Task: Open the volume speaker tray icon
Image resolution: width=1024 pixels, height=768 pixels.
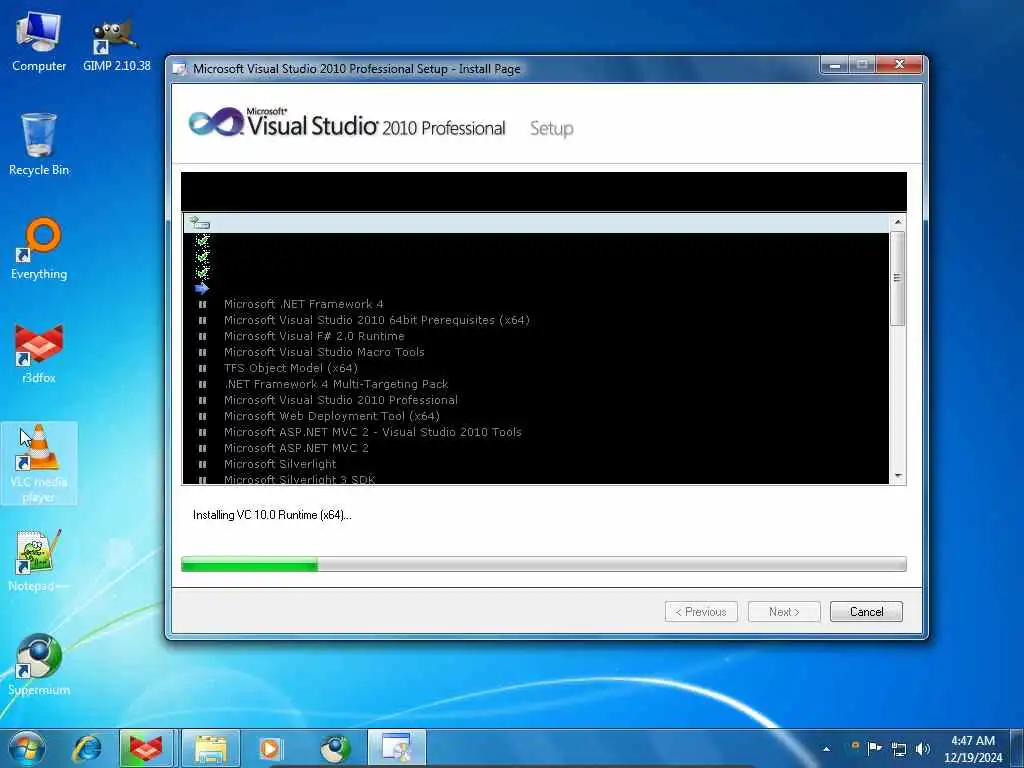Action: (922, 749)
